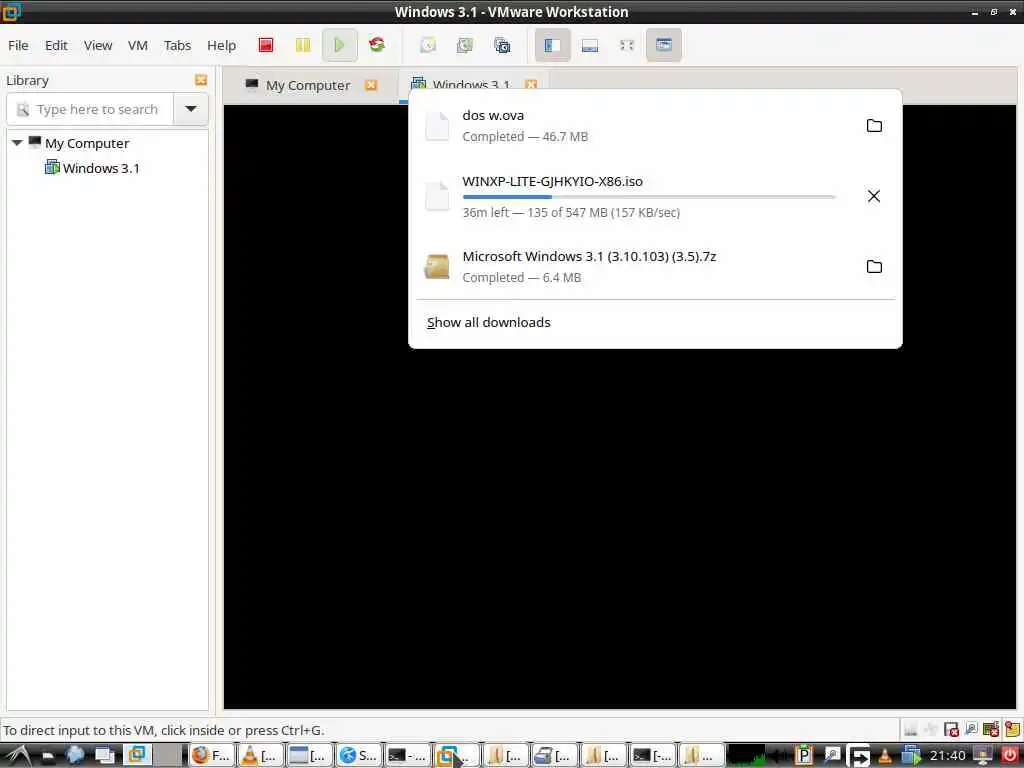Close the Library panel
Screen dimensions: 1024x768
[201, 80]
